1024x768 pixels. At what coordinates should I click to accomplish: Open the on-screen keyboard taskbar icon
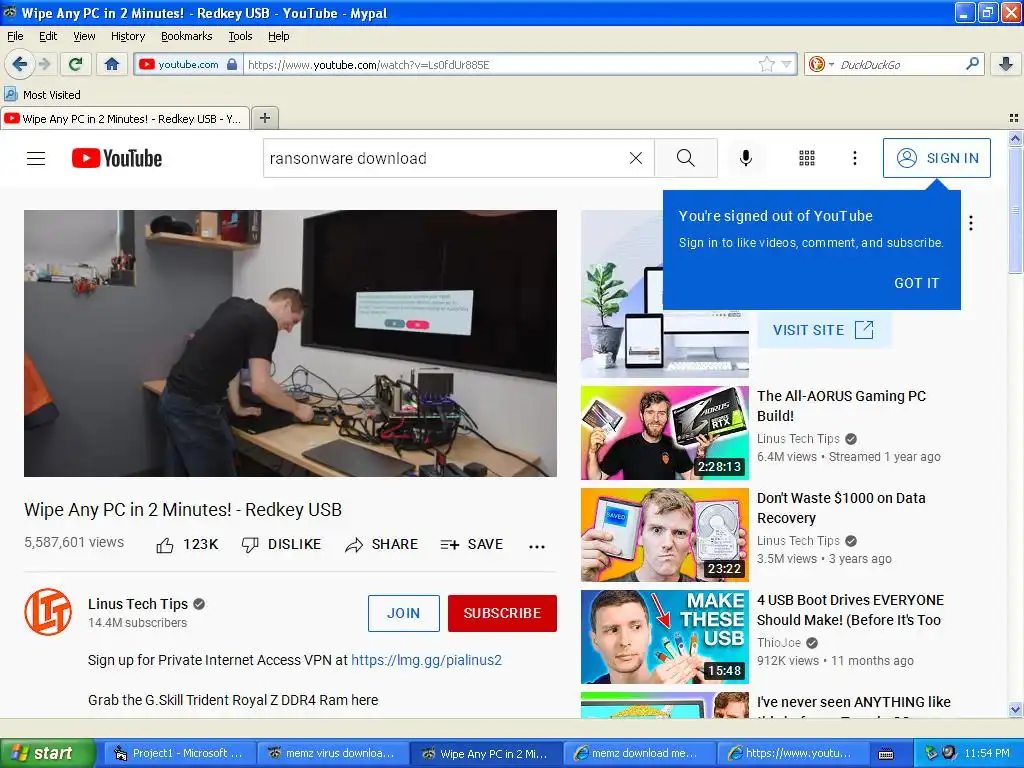pos(886,754)
